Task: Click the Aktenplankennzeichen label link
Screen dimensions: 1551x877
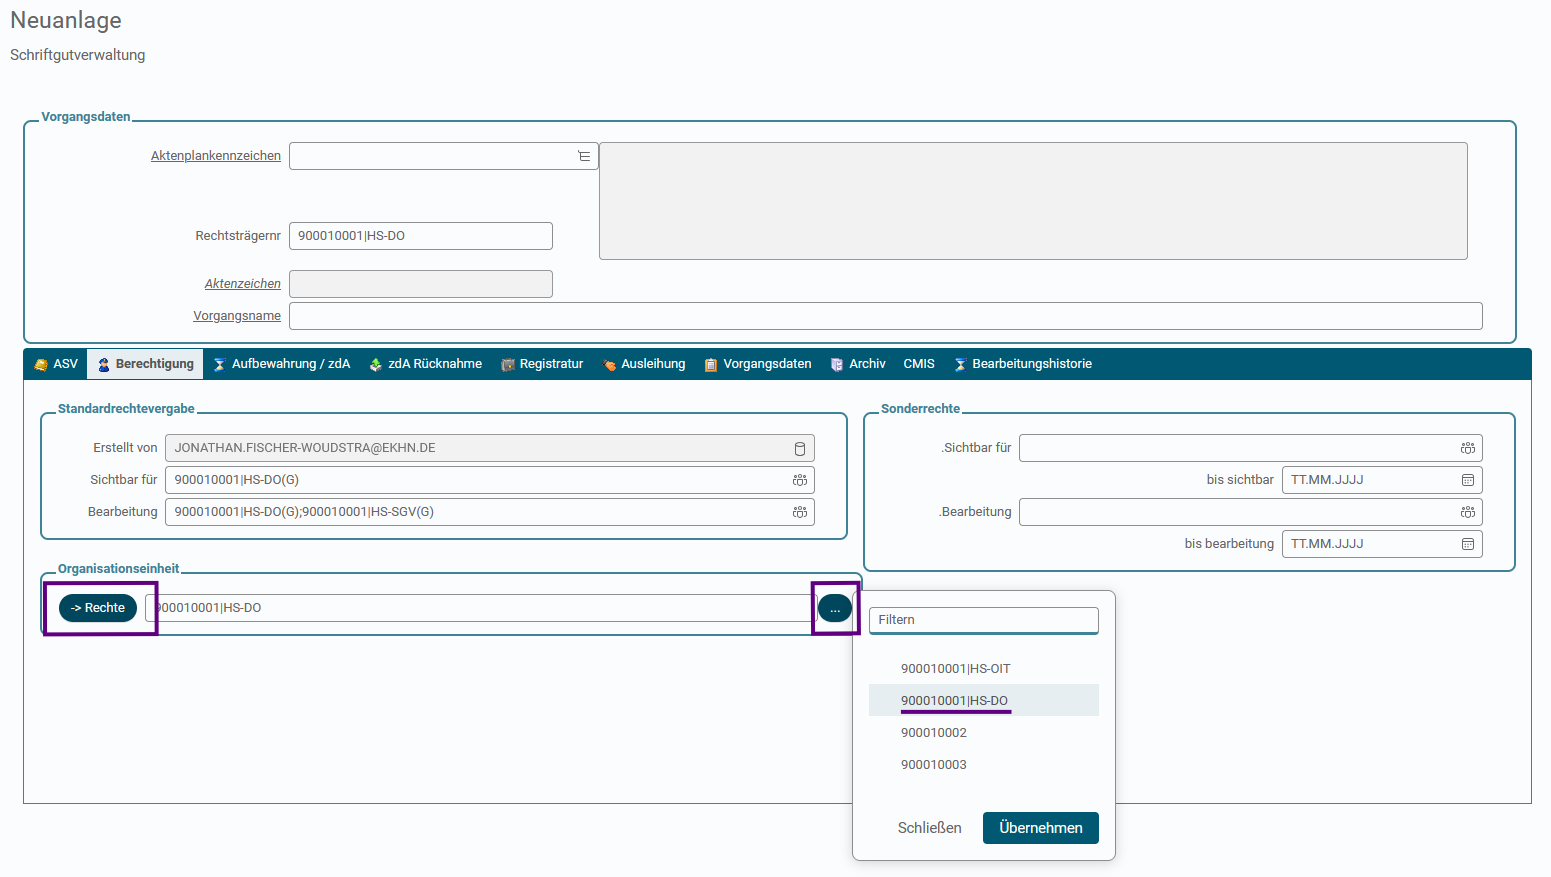Action: point(216,156)
